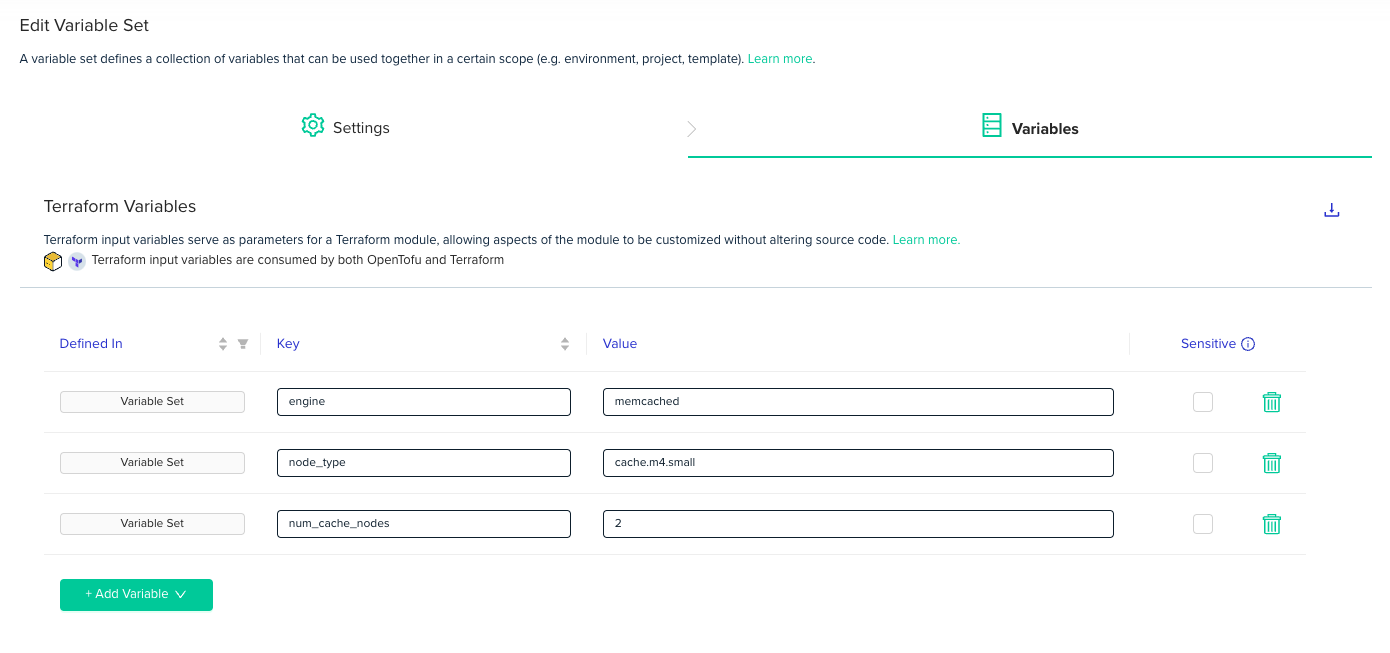Switch to the Settings step tab
This screenshot has height=653, width=1390.
click(346, 128)
